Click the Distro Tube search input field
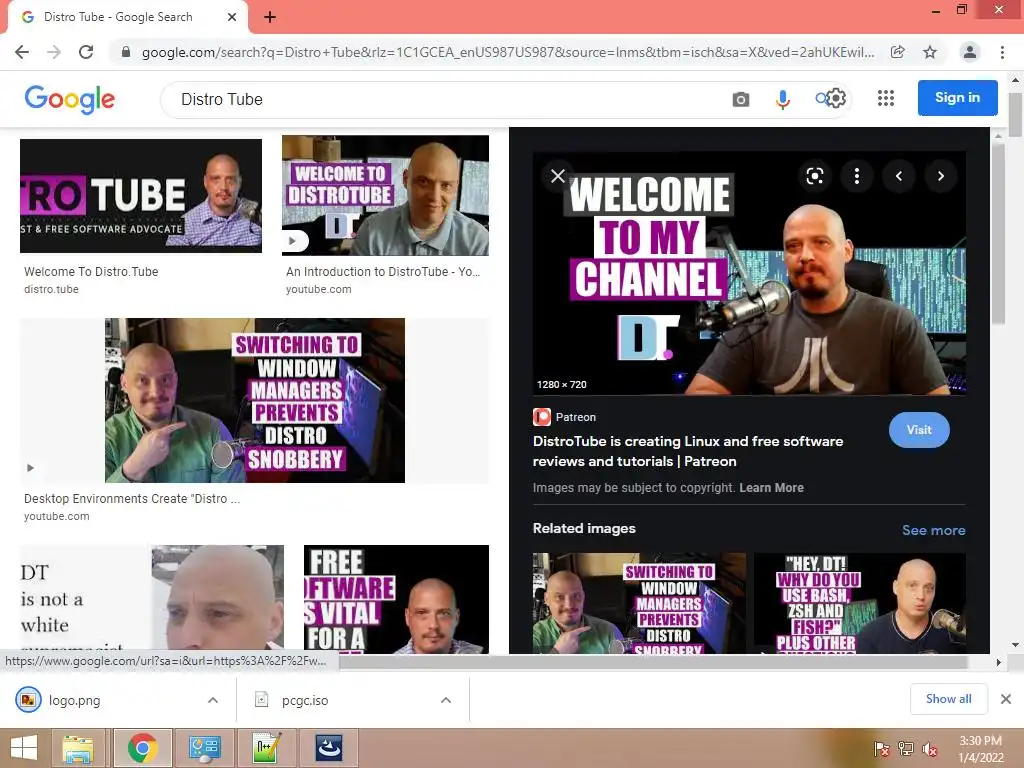This screenshot has width=1024, height=768. pos(444,99)
